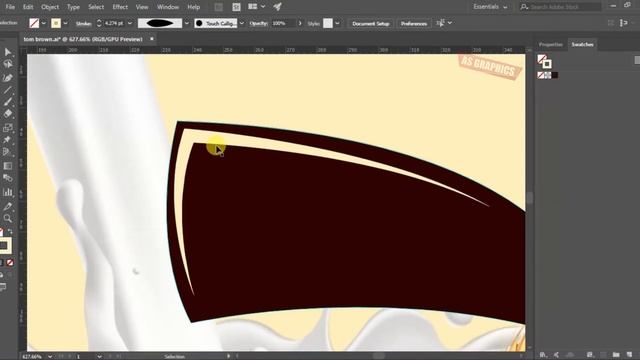Click the Opacity label link
This screenshot has width=640, height=360.
[258, 24]
